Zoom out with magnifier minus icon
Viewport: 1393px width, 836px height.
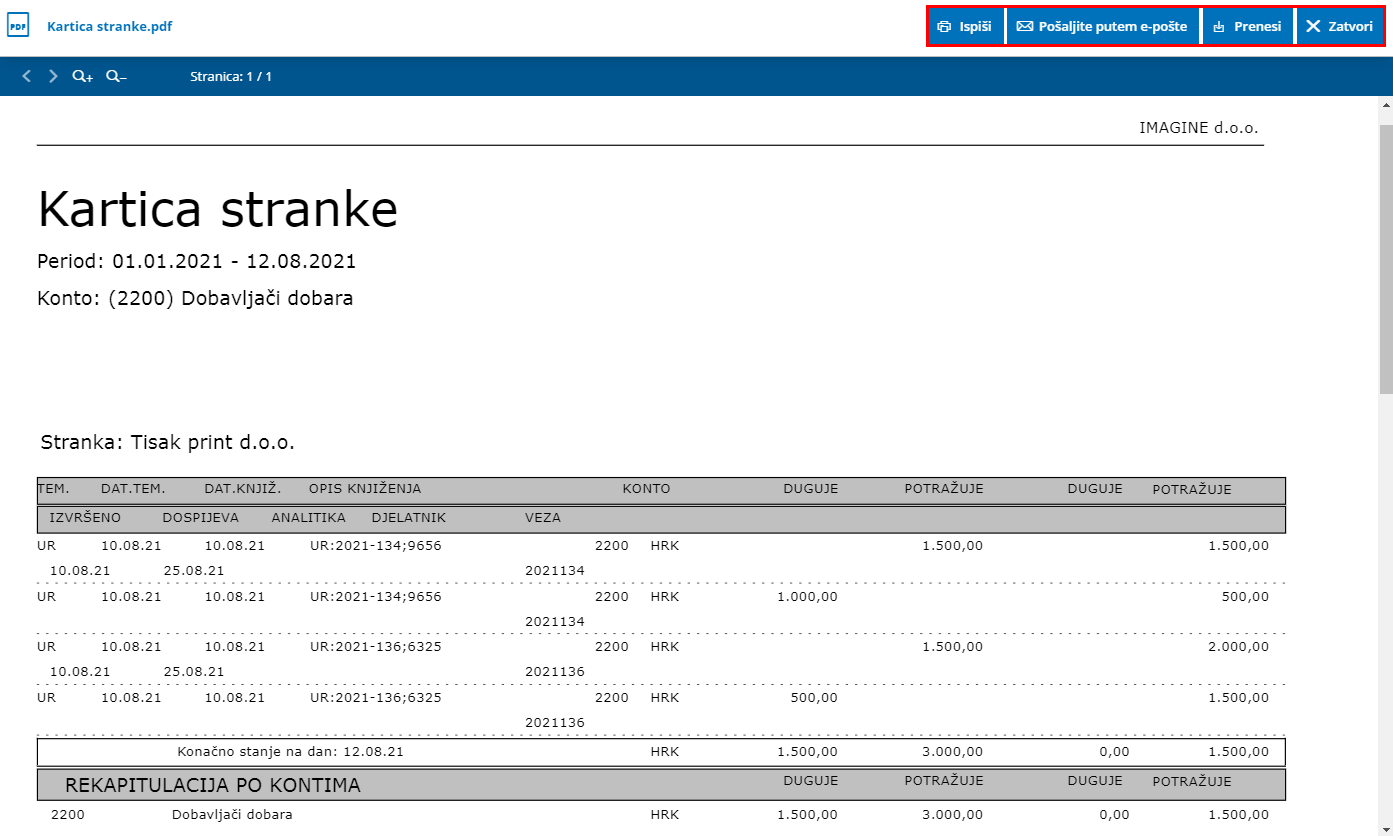coord(116,76)
